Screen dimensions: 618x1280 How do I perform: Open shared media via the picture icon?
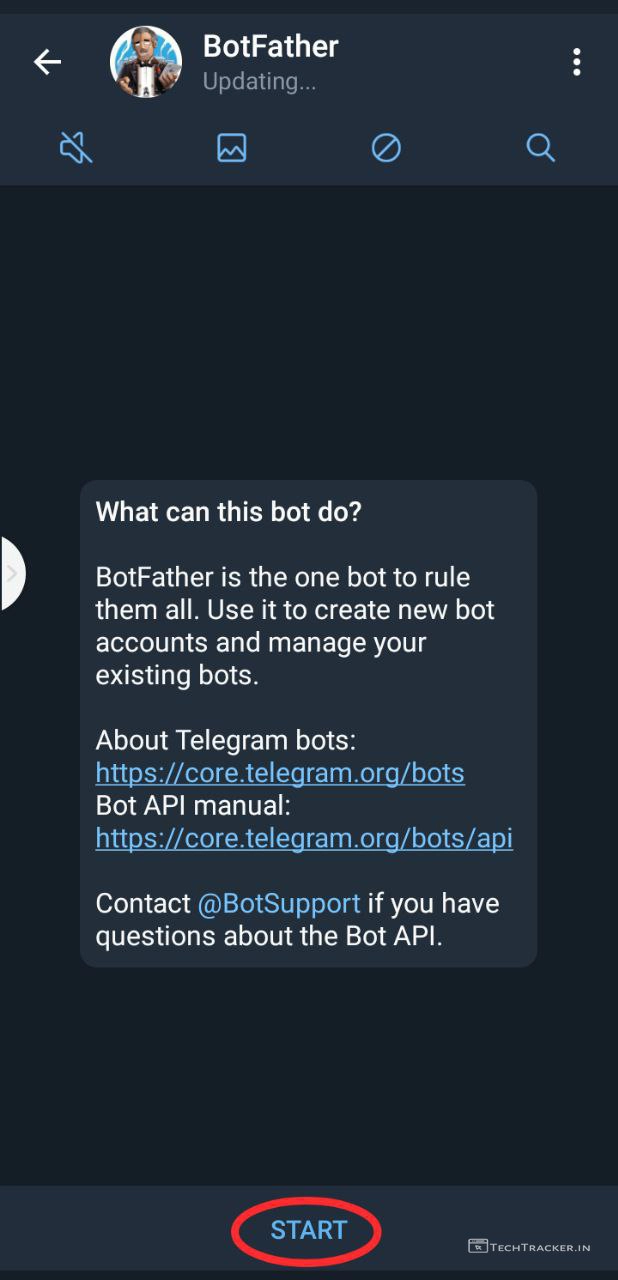coord(231,148)
